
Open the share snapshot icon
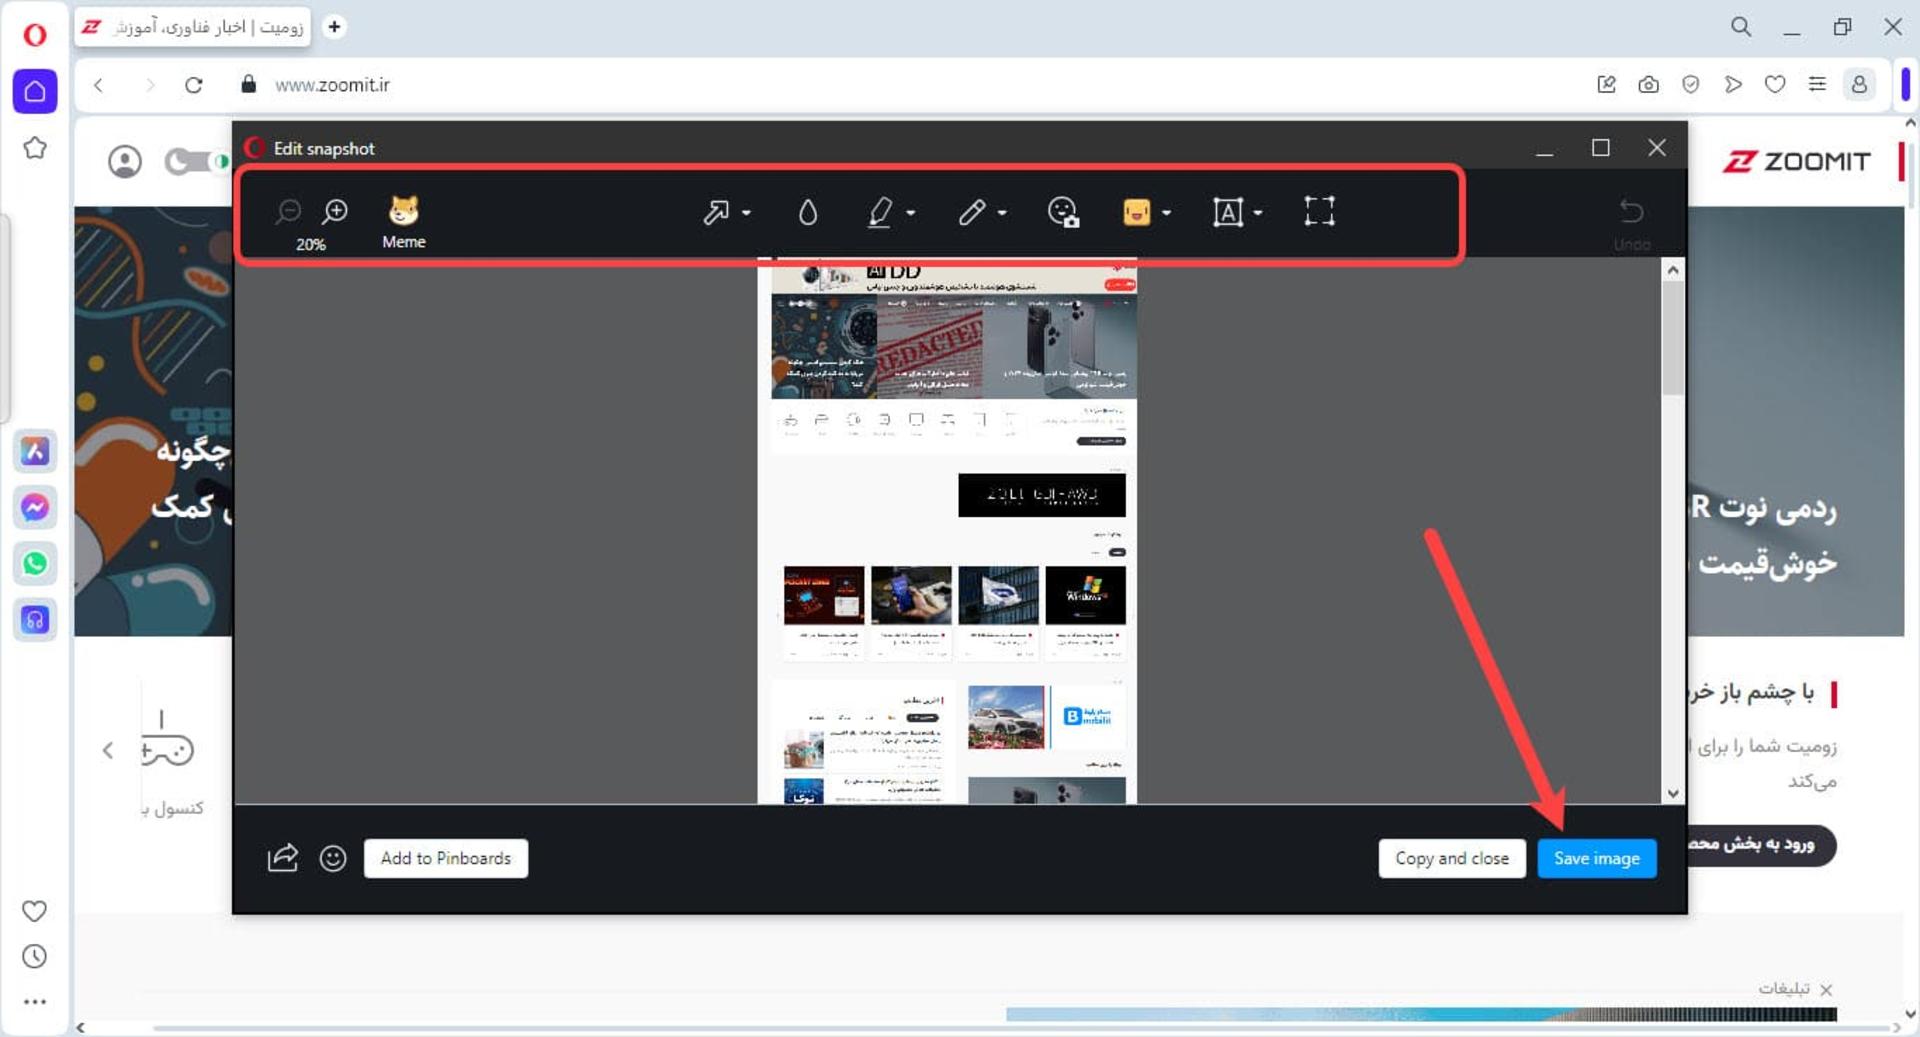[283, 858]
